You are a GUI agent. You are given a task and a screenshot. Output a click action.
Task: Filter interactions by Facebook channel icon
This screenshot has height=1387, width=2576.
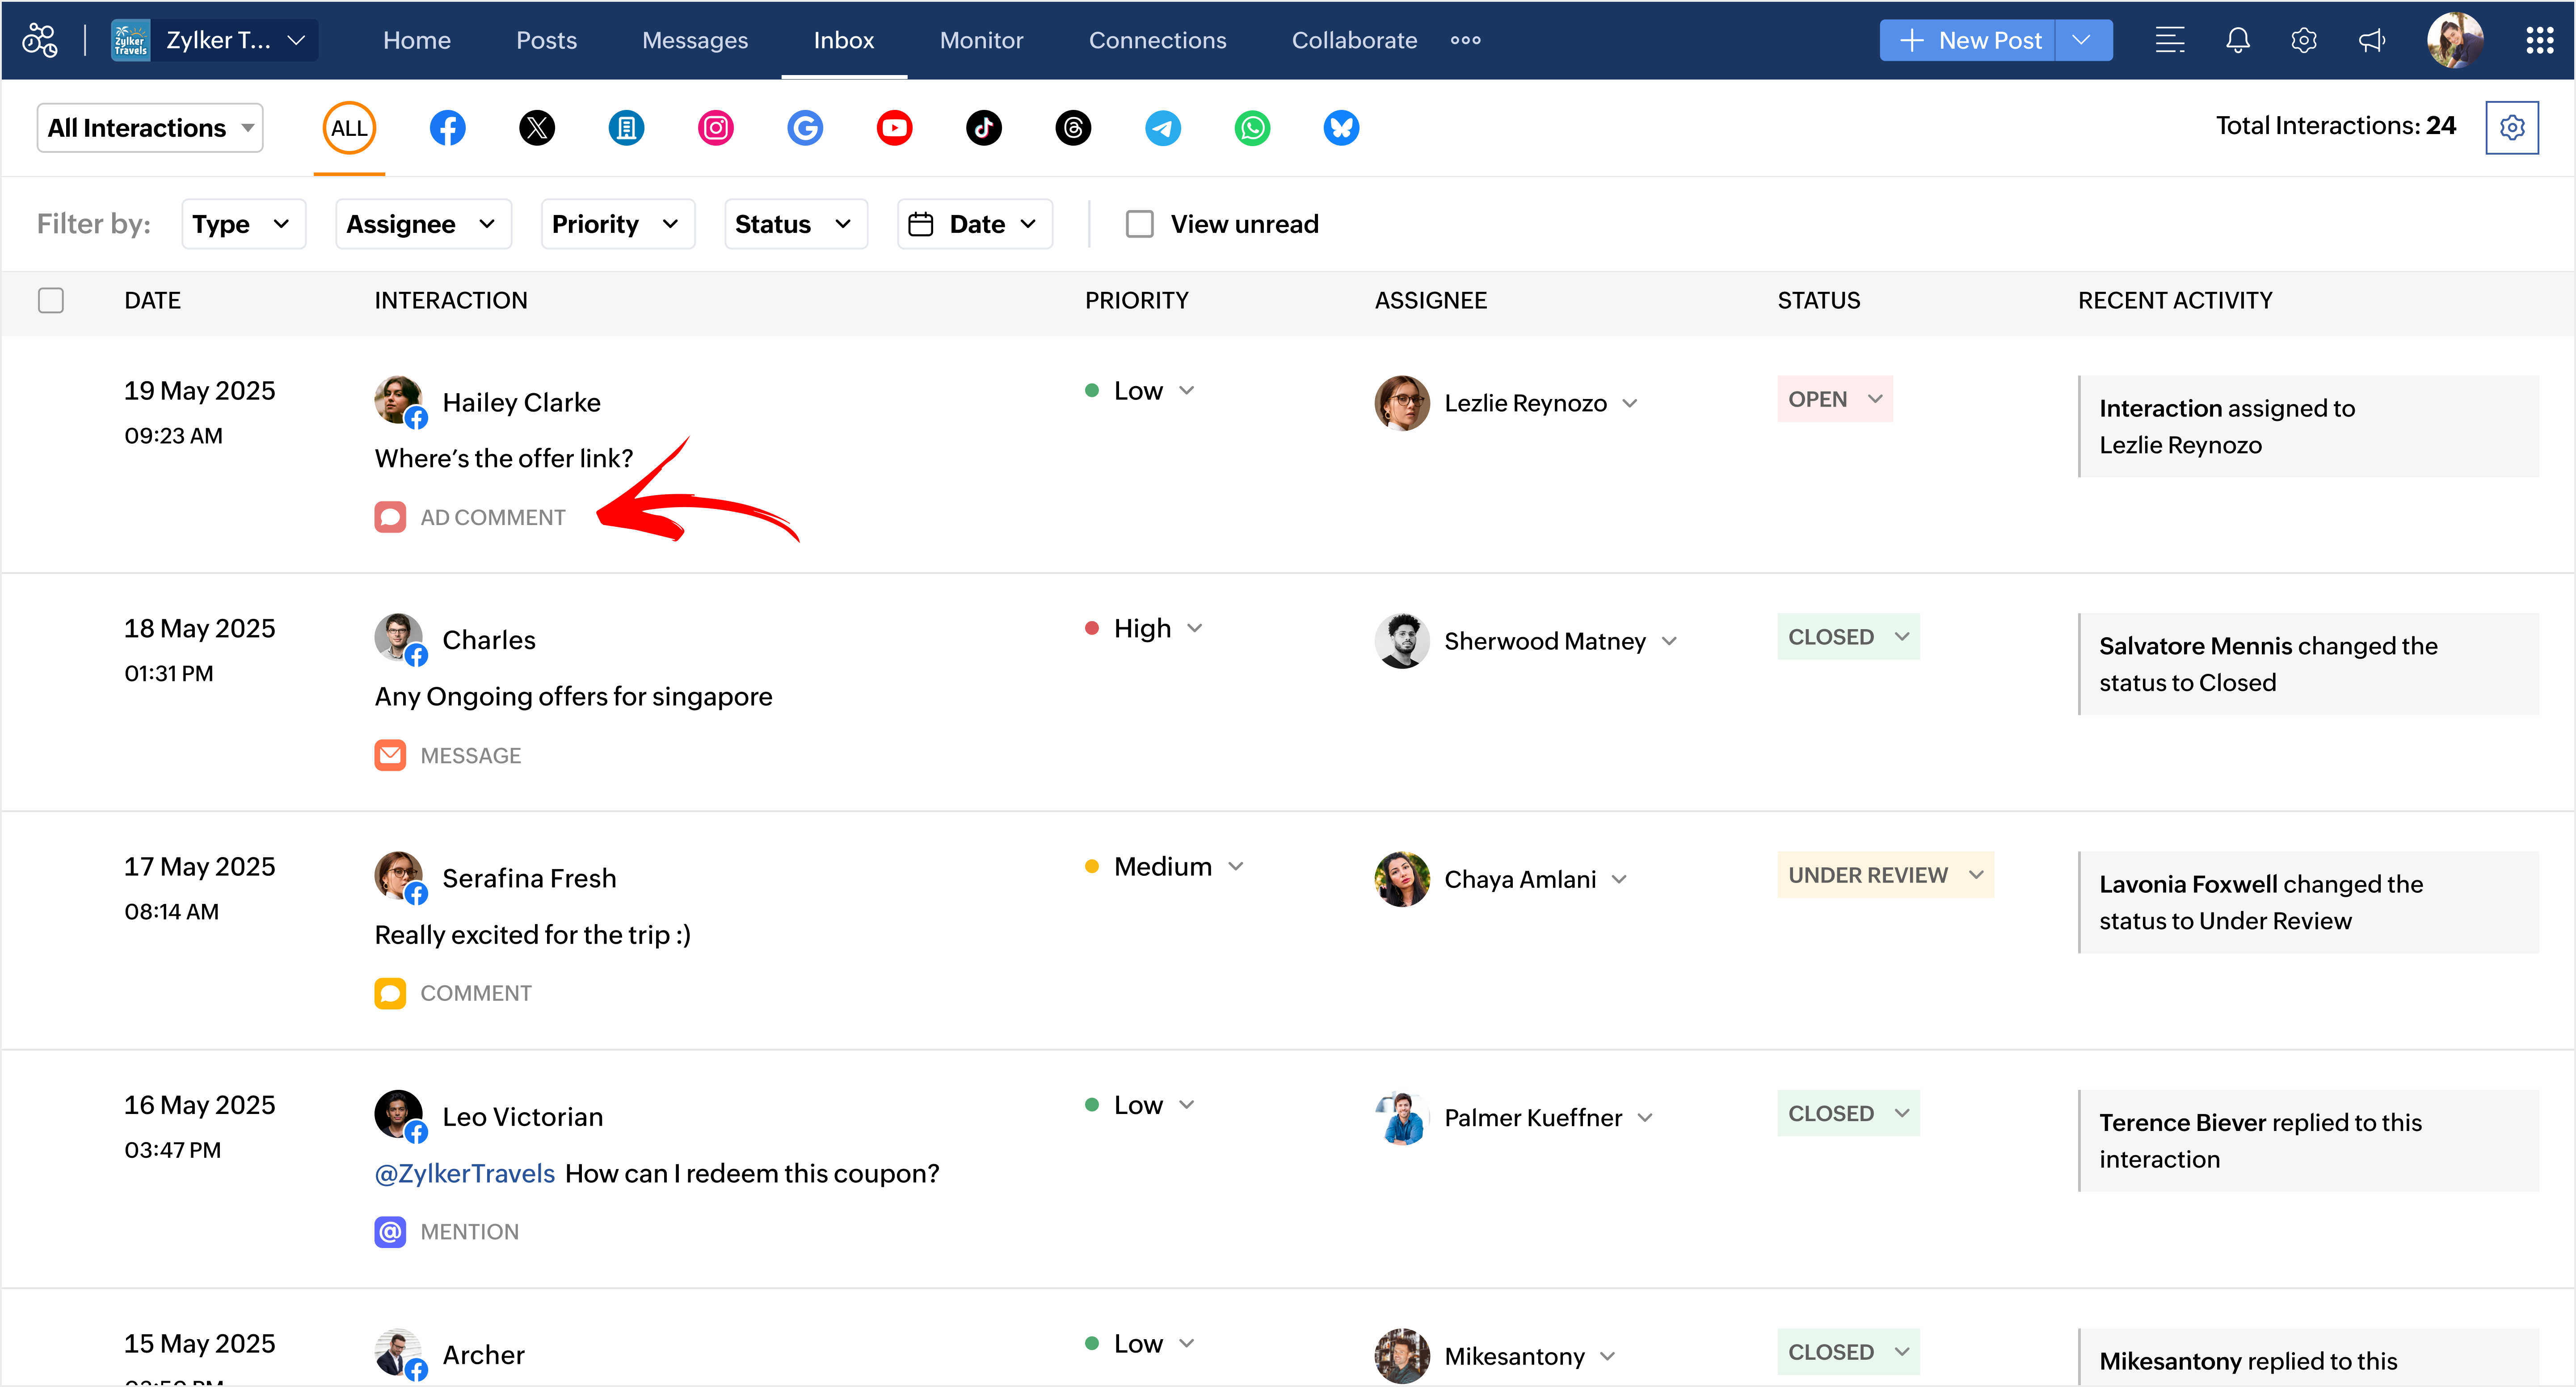click(x=447, y=128)
